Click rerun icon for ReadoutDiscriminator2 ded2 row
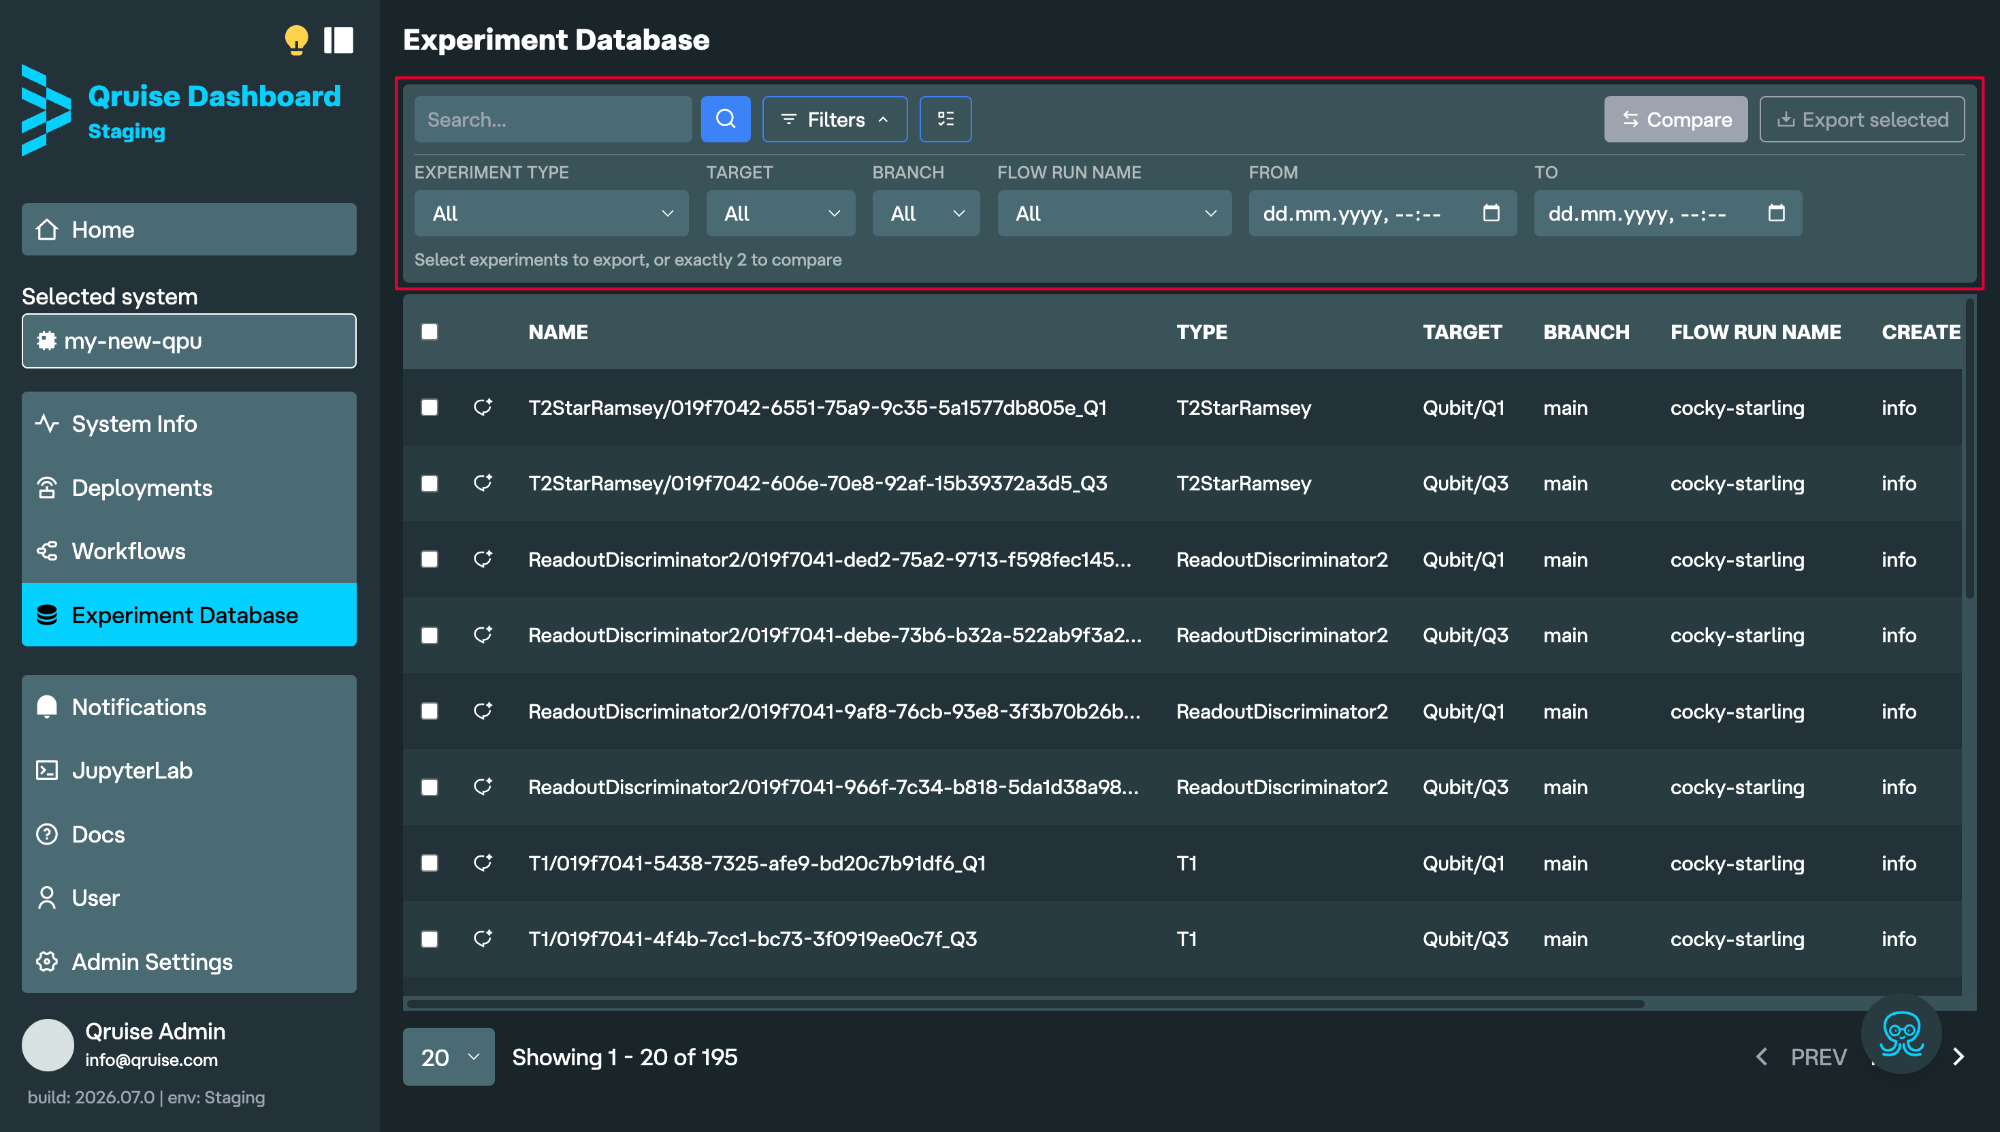 (x=483, y=559)
